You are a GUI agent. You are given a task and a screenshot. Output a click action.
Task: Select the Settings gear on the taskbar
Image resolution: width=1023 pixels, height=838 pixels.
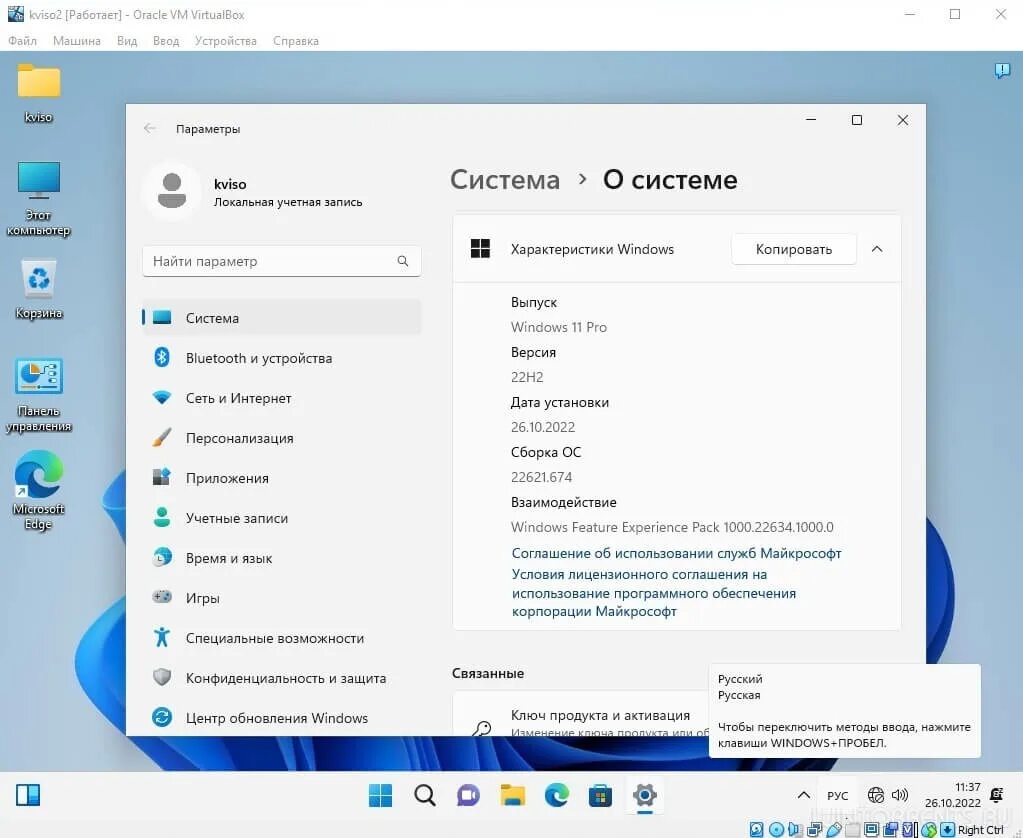pos(645,795)
